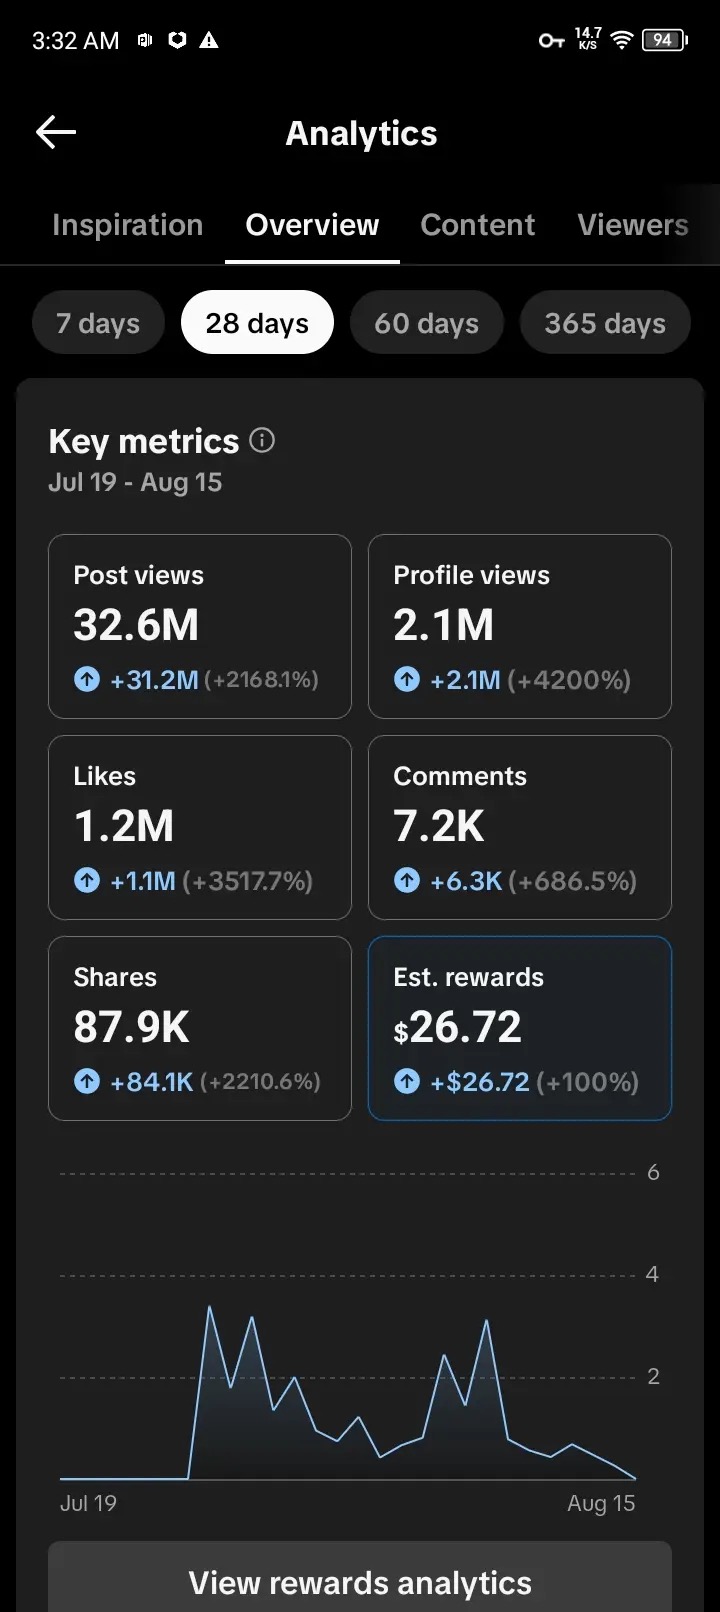Tap the back arrow icon
The width and height of the screenshot is (720, 1612).
coord(56,133)
